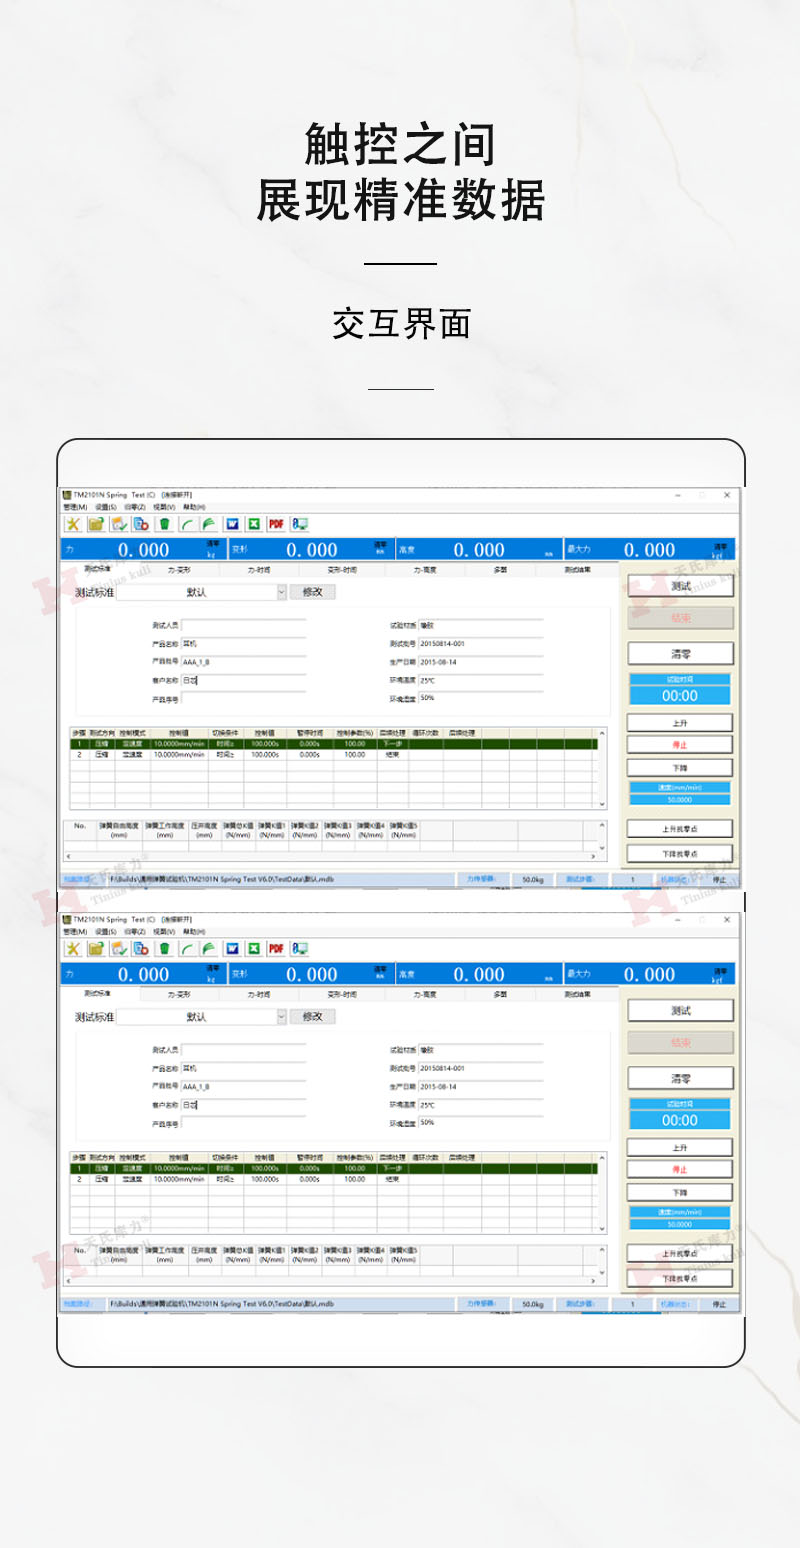Screen dimensions: 800x1548
Task: Select the 测试结果 tab in lower window
Action: point(578,995)
